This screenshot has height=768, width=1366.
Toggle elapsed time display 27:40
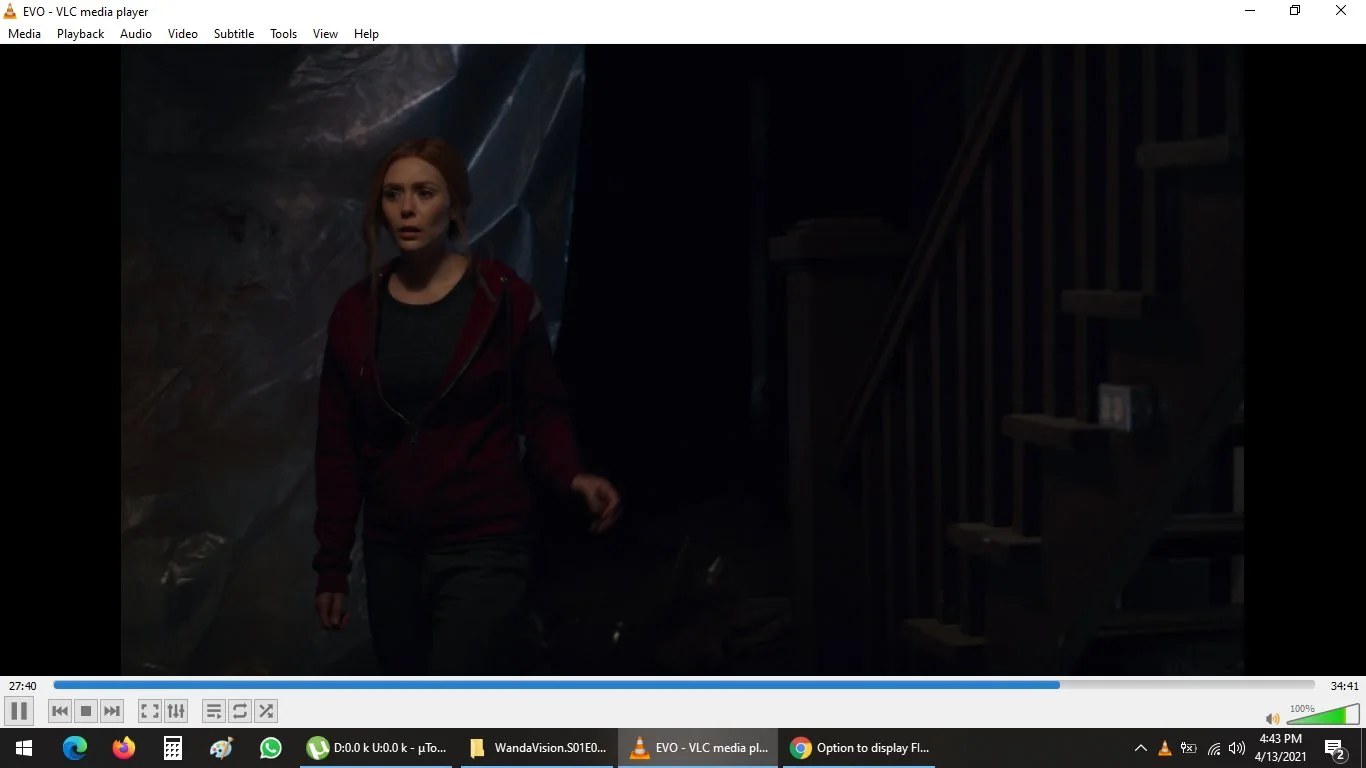[23, 686]
